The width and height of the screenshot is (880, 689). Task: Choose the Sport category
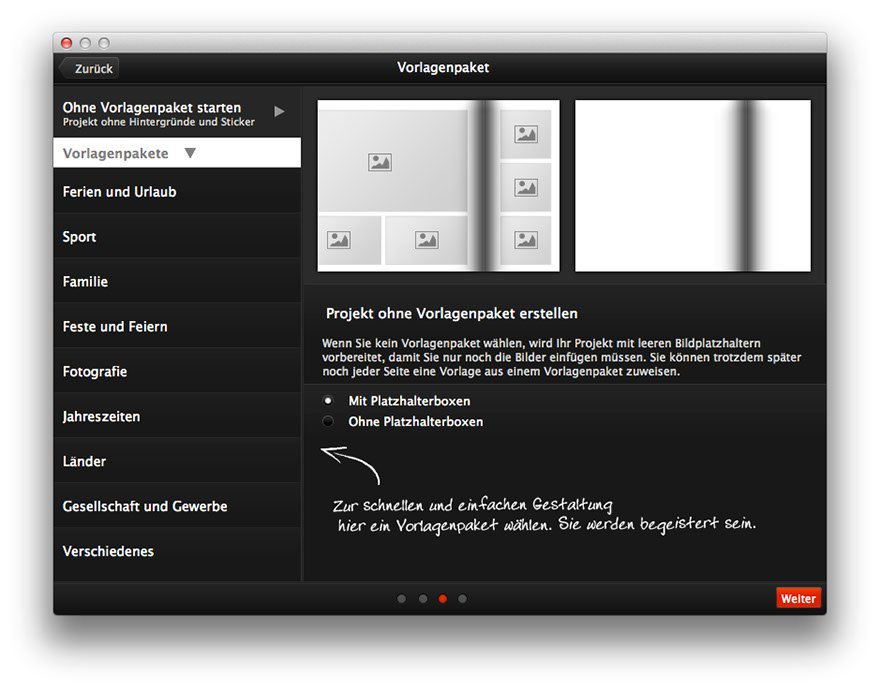point(177,237)
